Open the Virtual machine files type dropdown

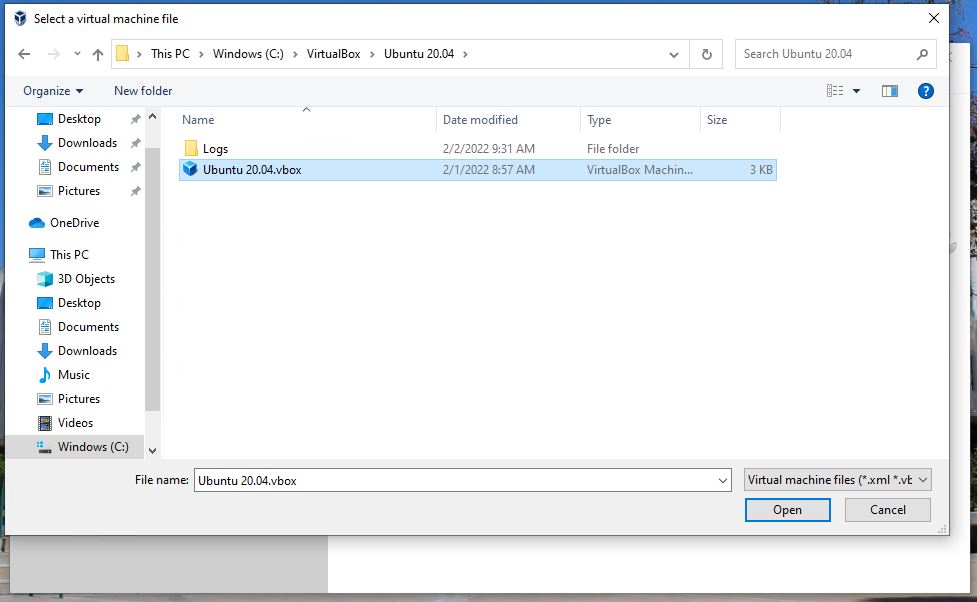click(x=837, y=480)
